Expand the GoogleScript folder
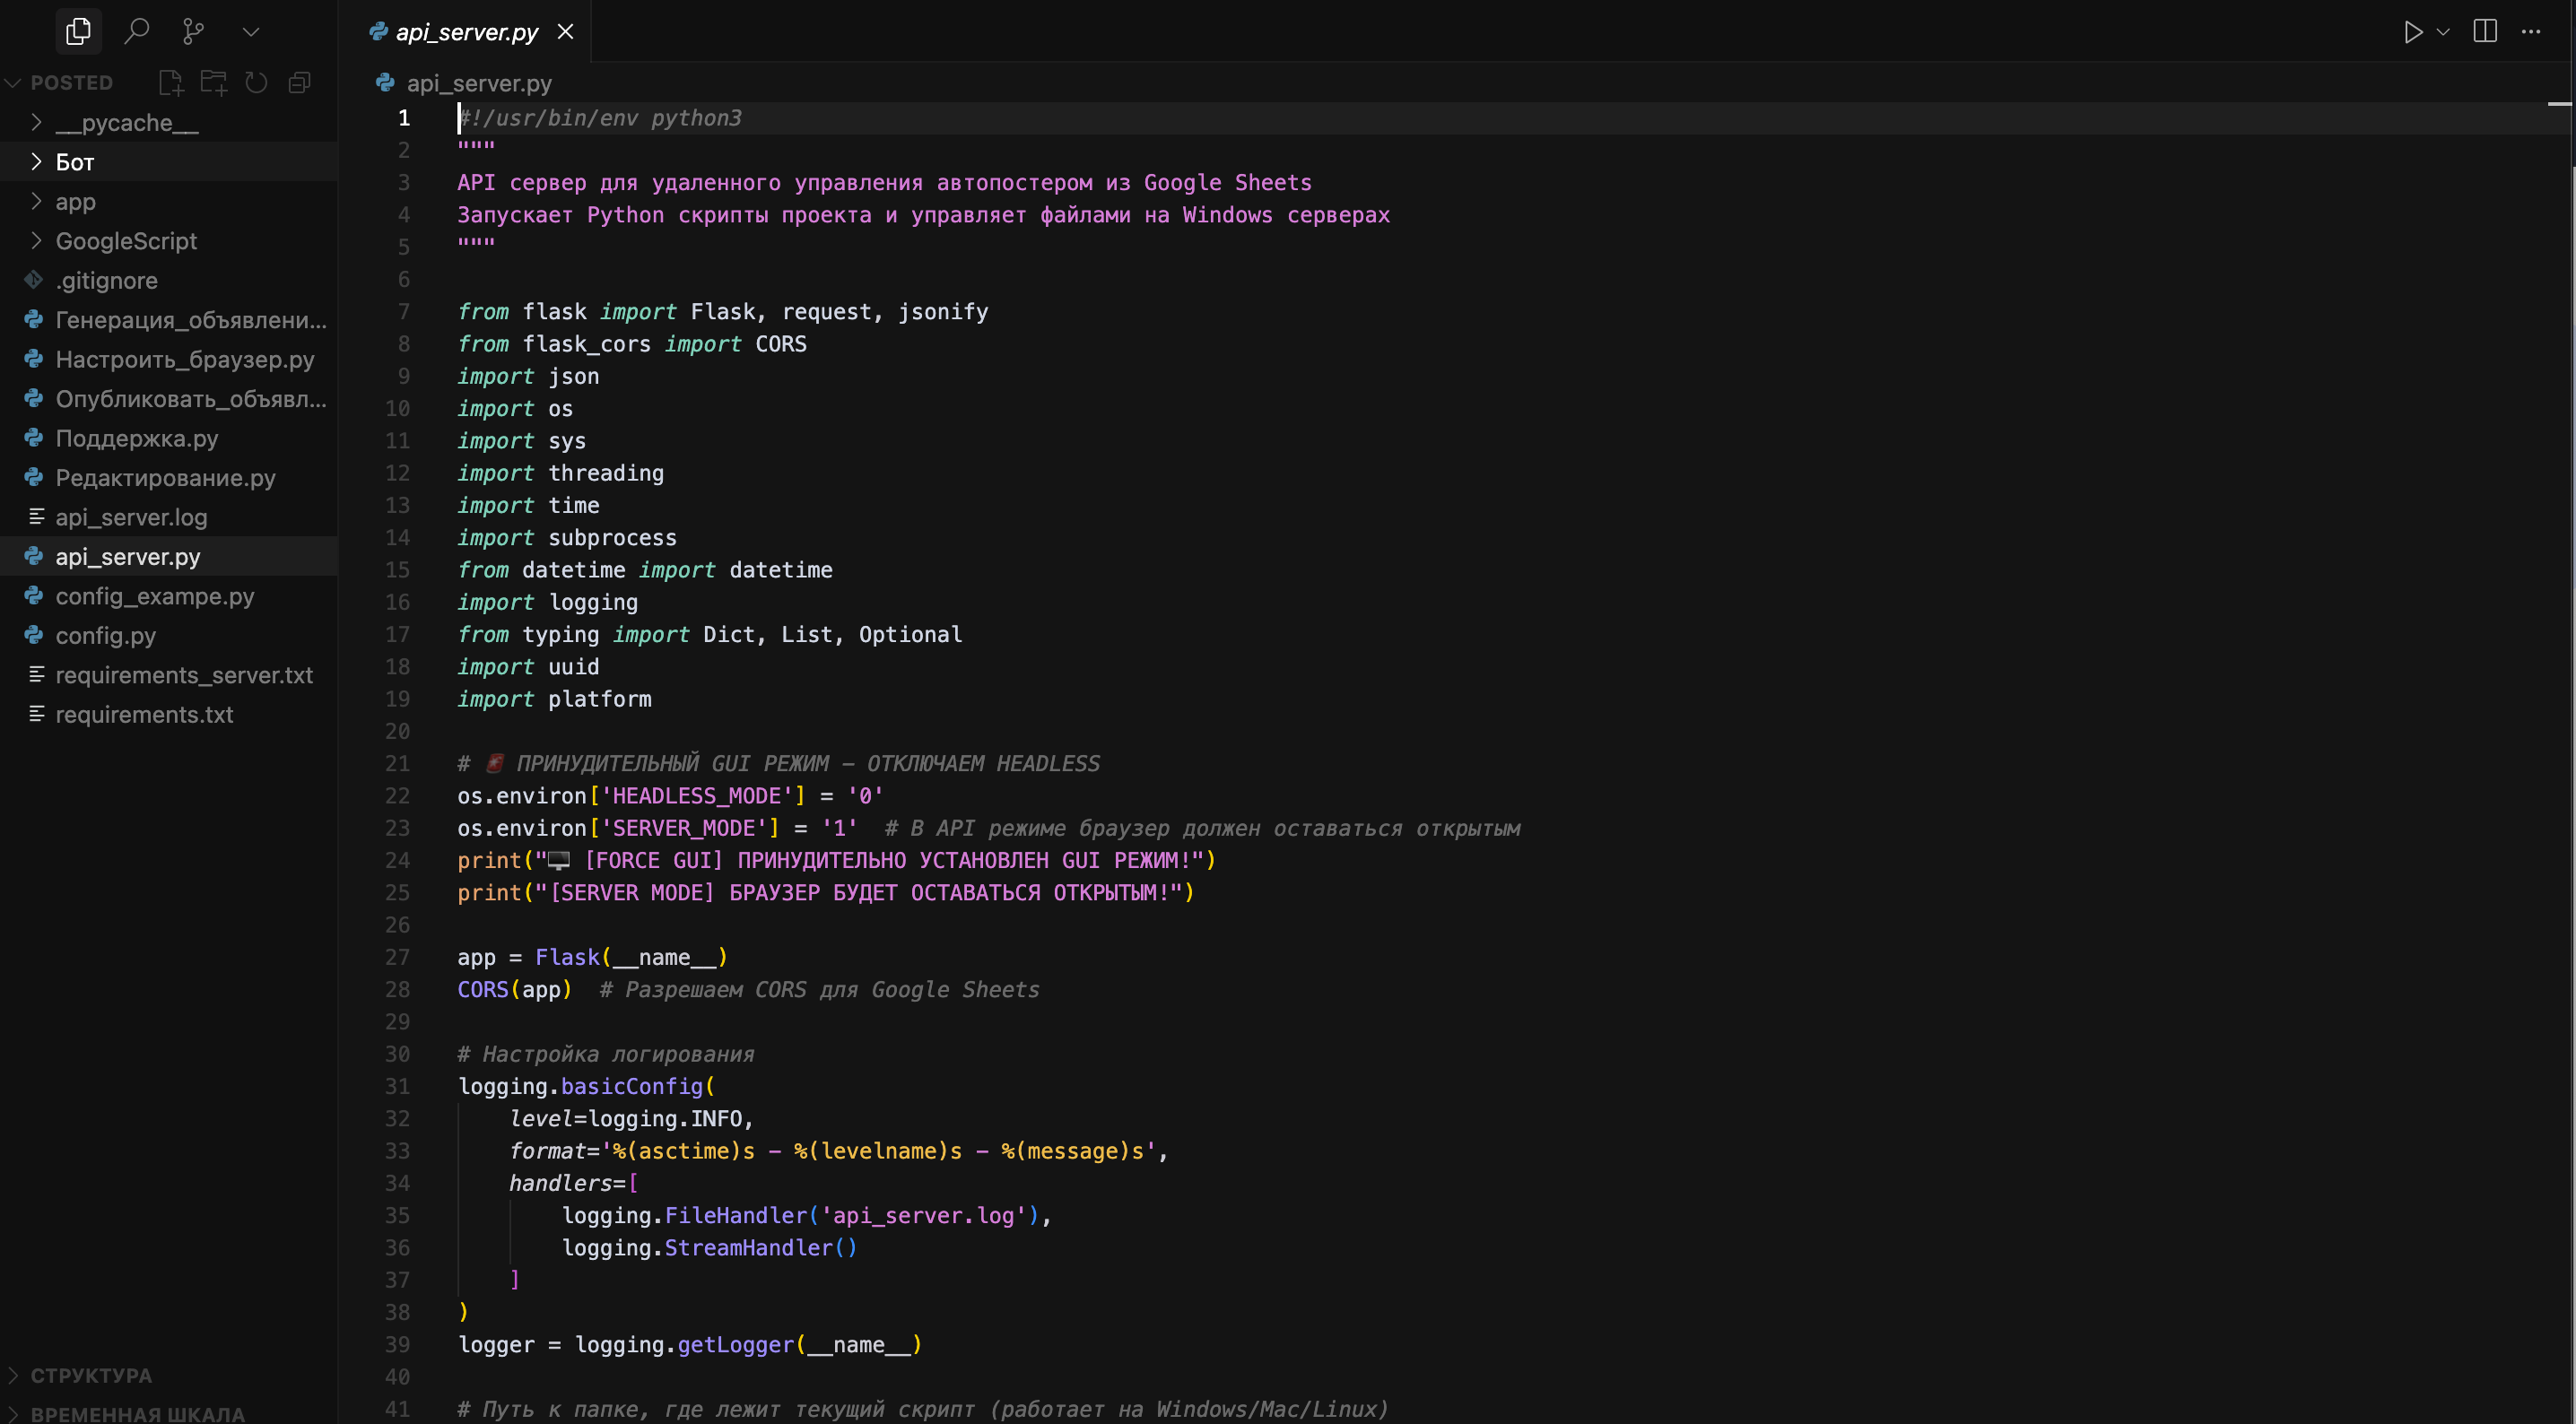 point(168,241)
